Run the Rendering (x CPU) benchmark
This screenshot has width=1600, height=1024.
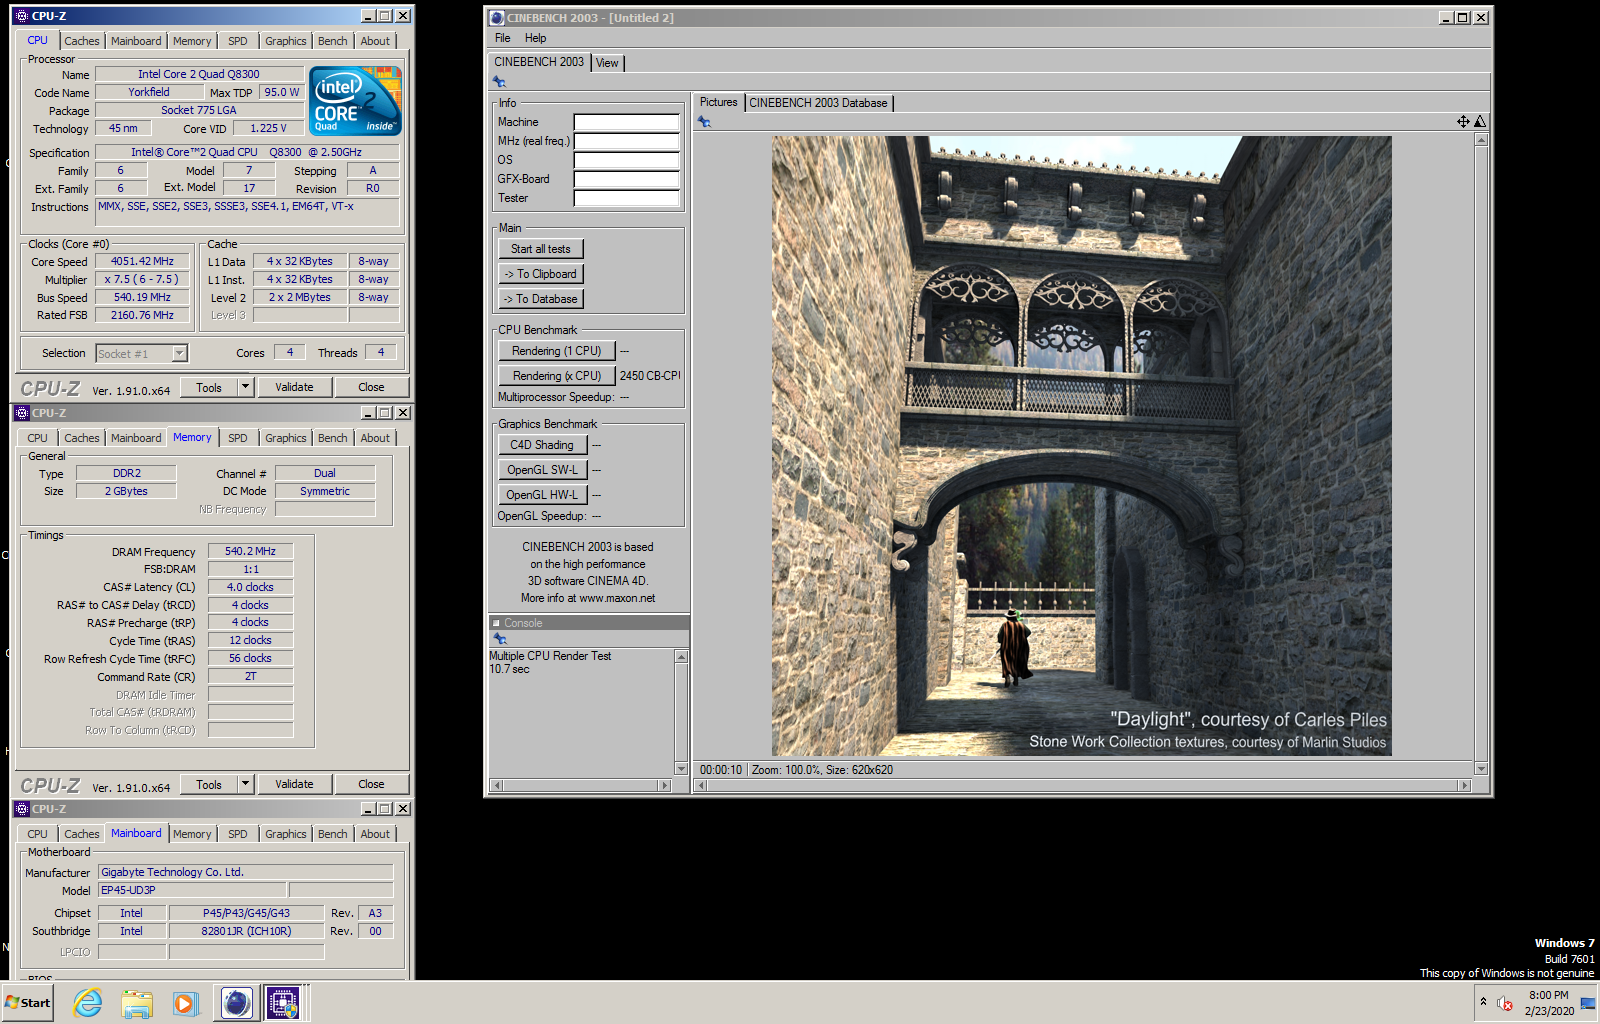coord(557,376)
